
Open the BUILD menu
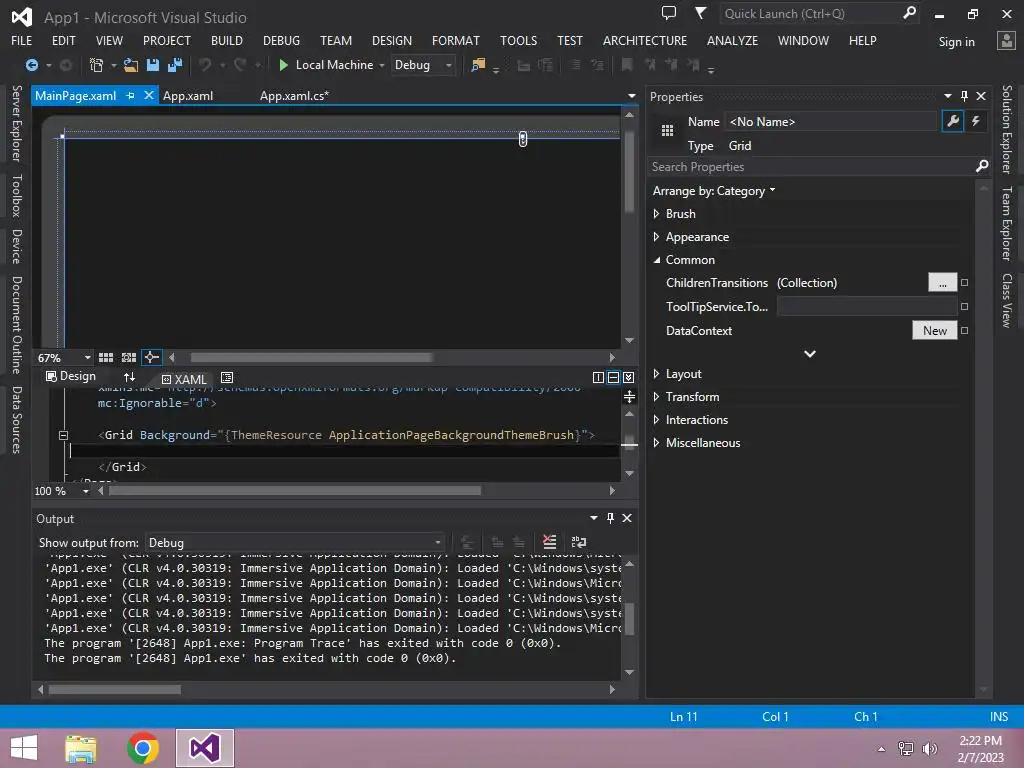(x=227, y=40)
